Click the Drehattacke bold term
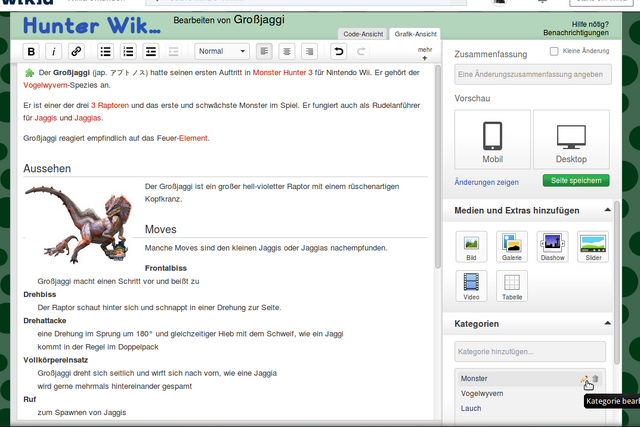Viewport: 640px width, 427px height. [x=44, y=320]
